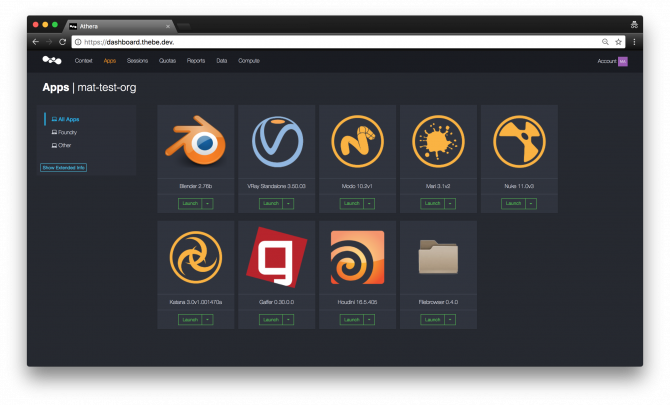Open Nuke launch options dropdown arrow

coord(531,204)
